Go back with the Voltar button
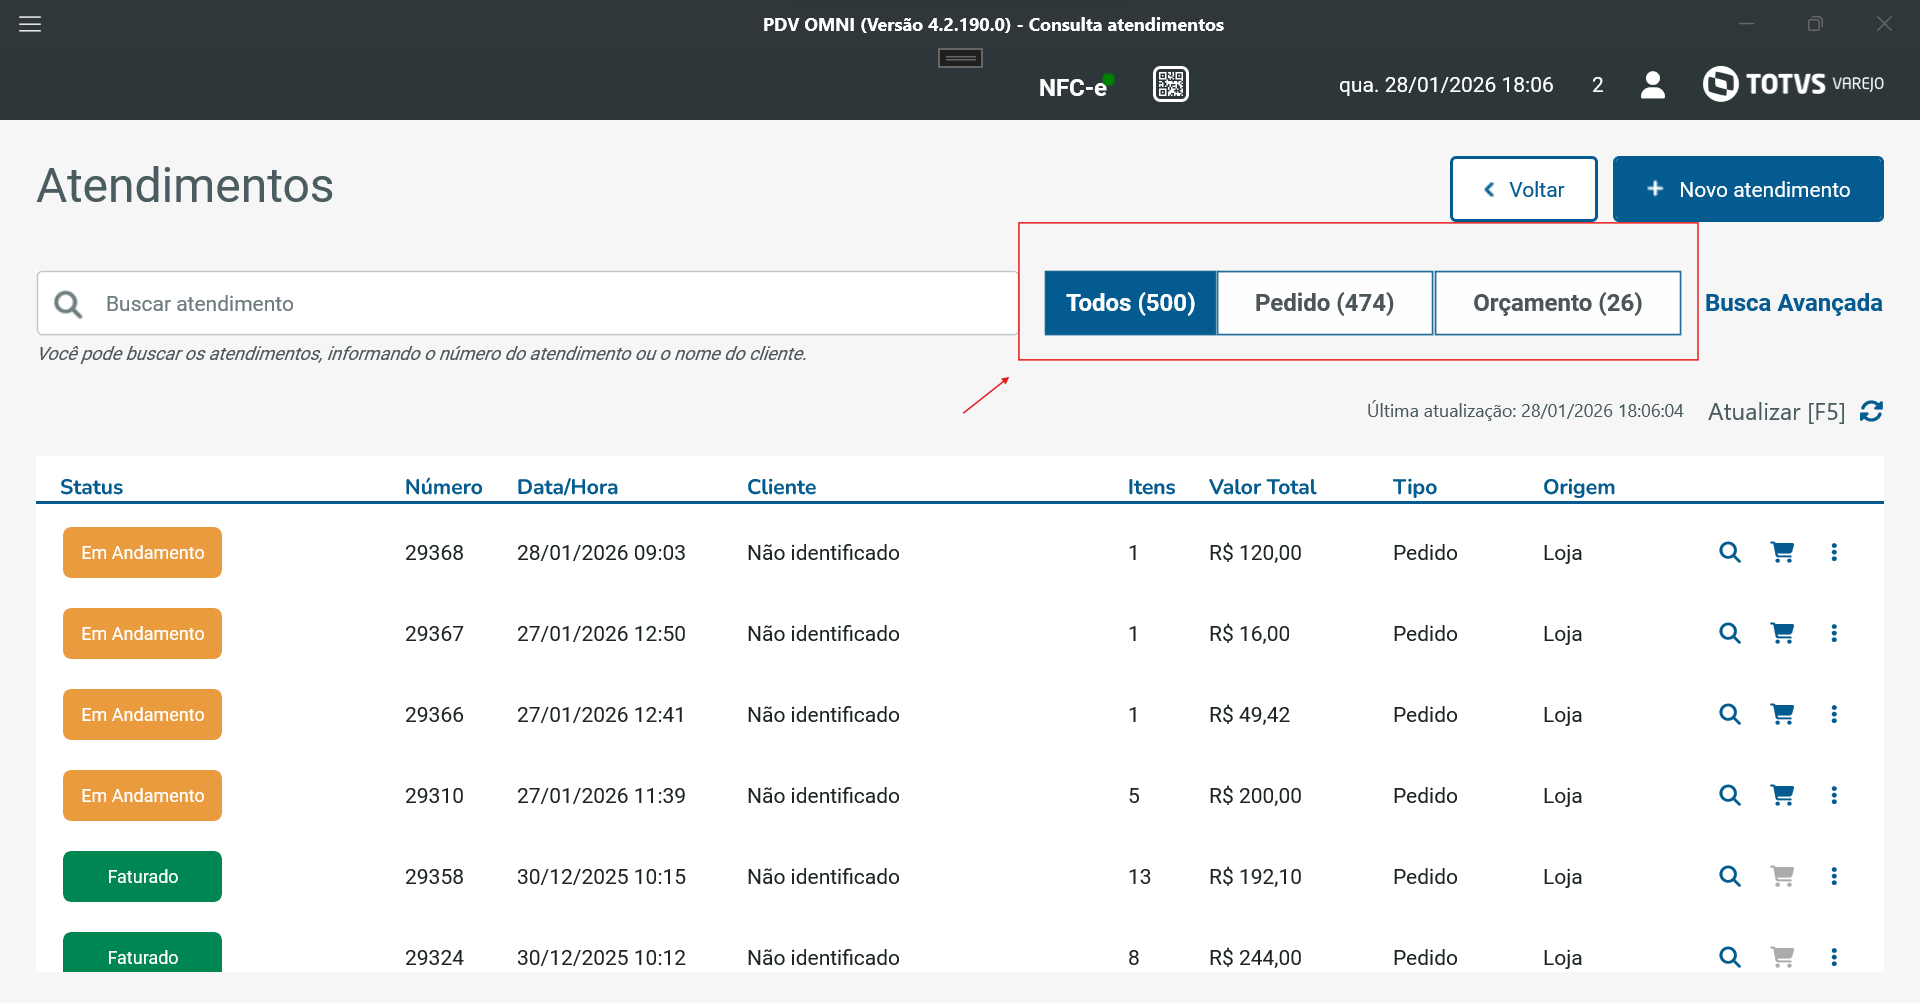This screenshot has height=1003, width=1920. point(1524,189)
